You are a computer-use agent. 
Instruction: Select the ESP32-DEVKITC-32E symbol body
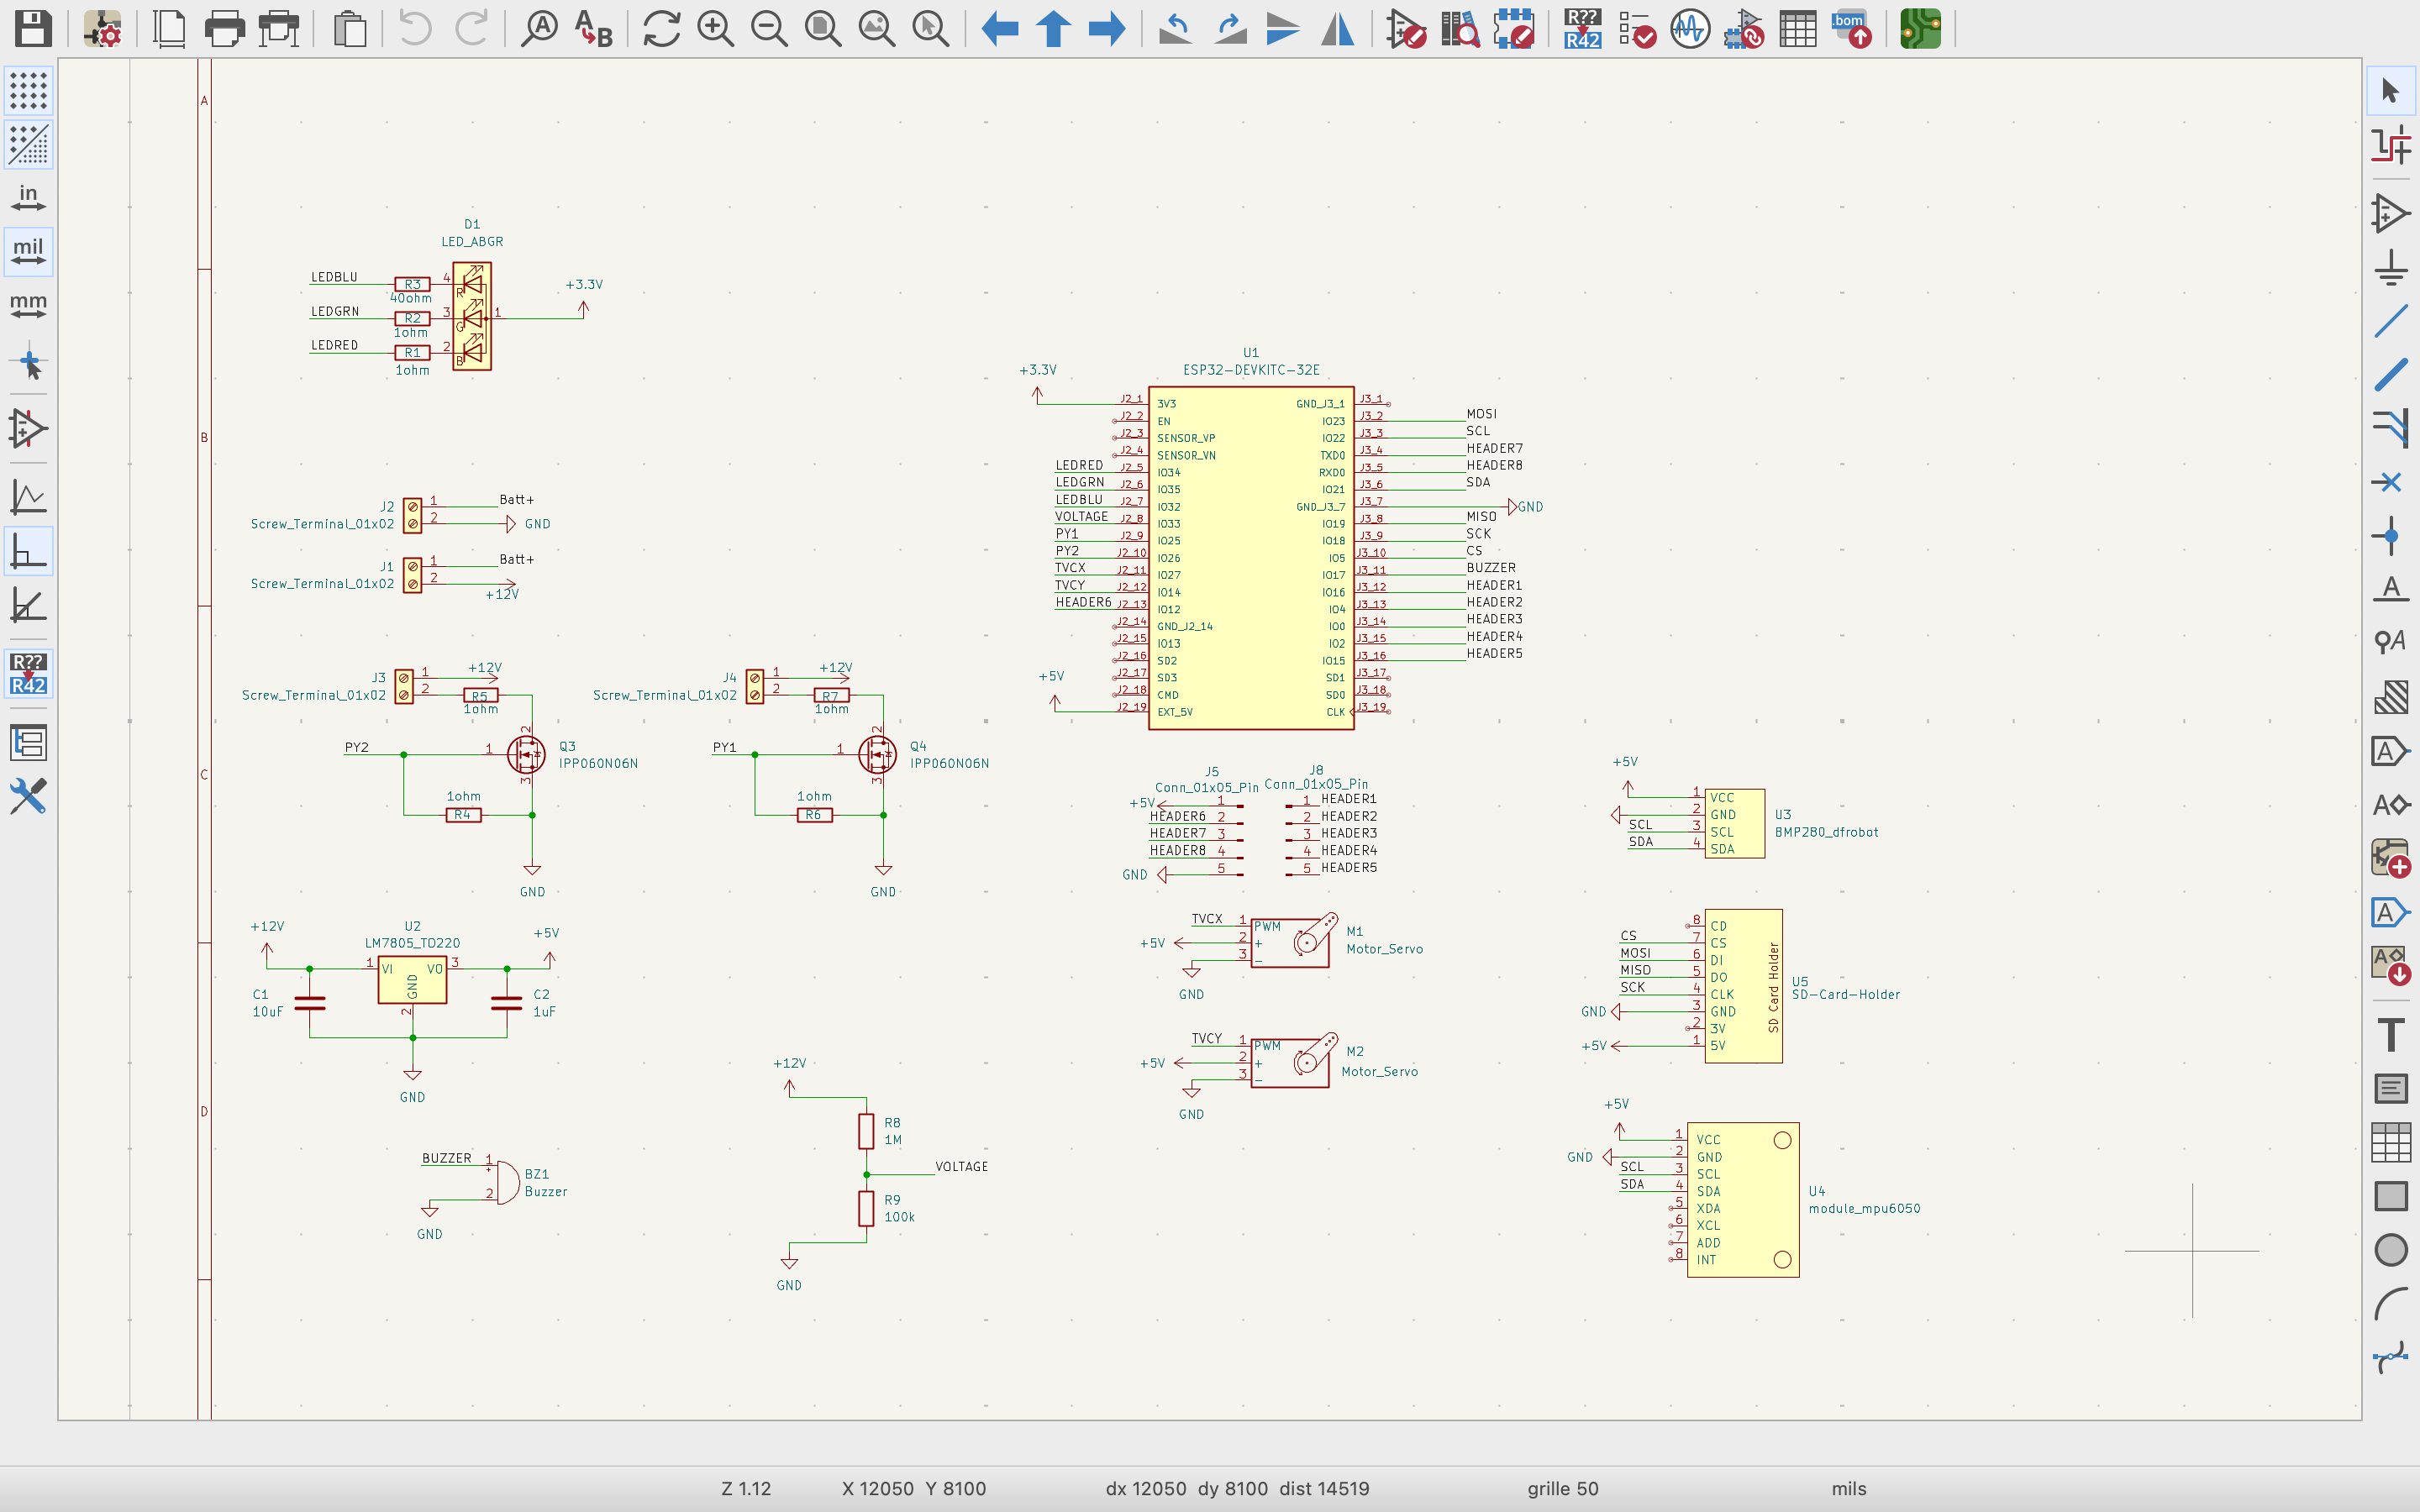click(x=1250, y=560)
